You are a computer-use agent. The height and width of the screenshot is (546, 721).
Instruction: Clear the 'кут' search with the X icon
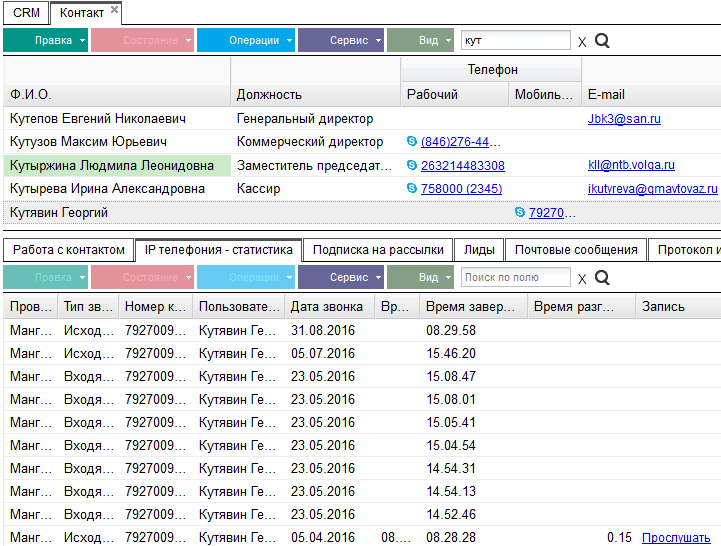[x=582, y=42]
